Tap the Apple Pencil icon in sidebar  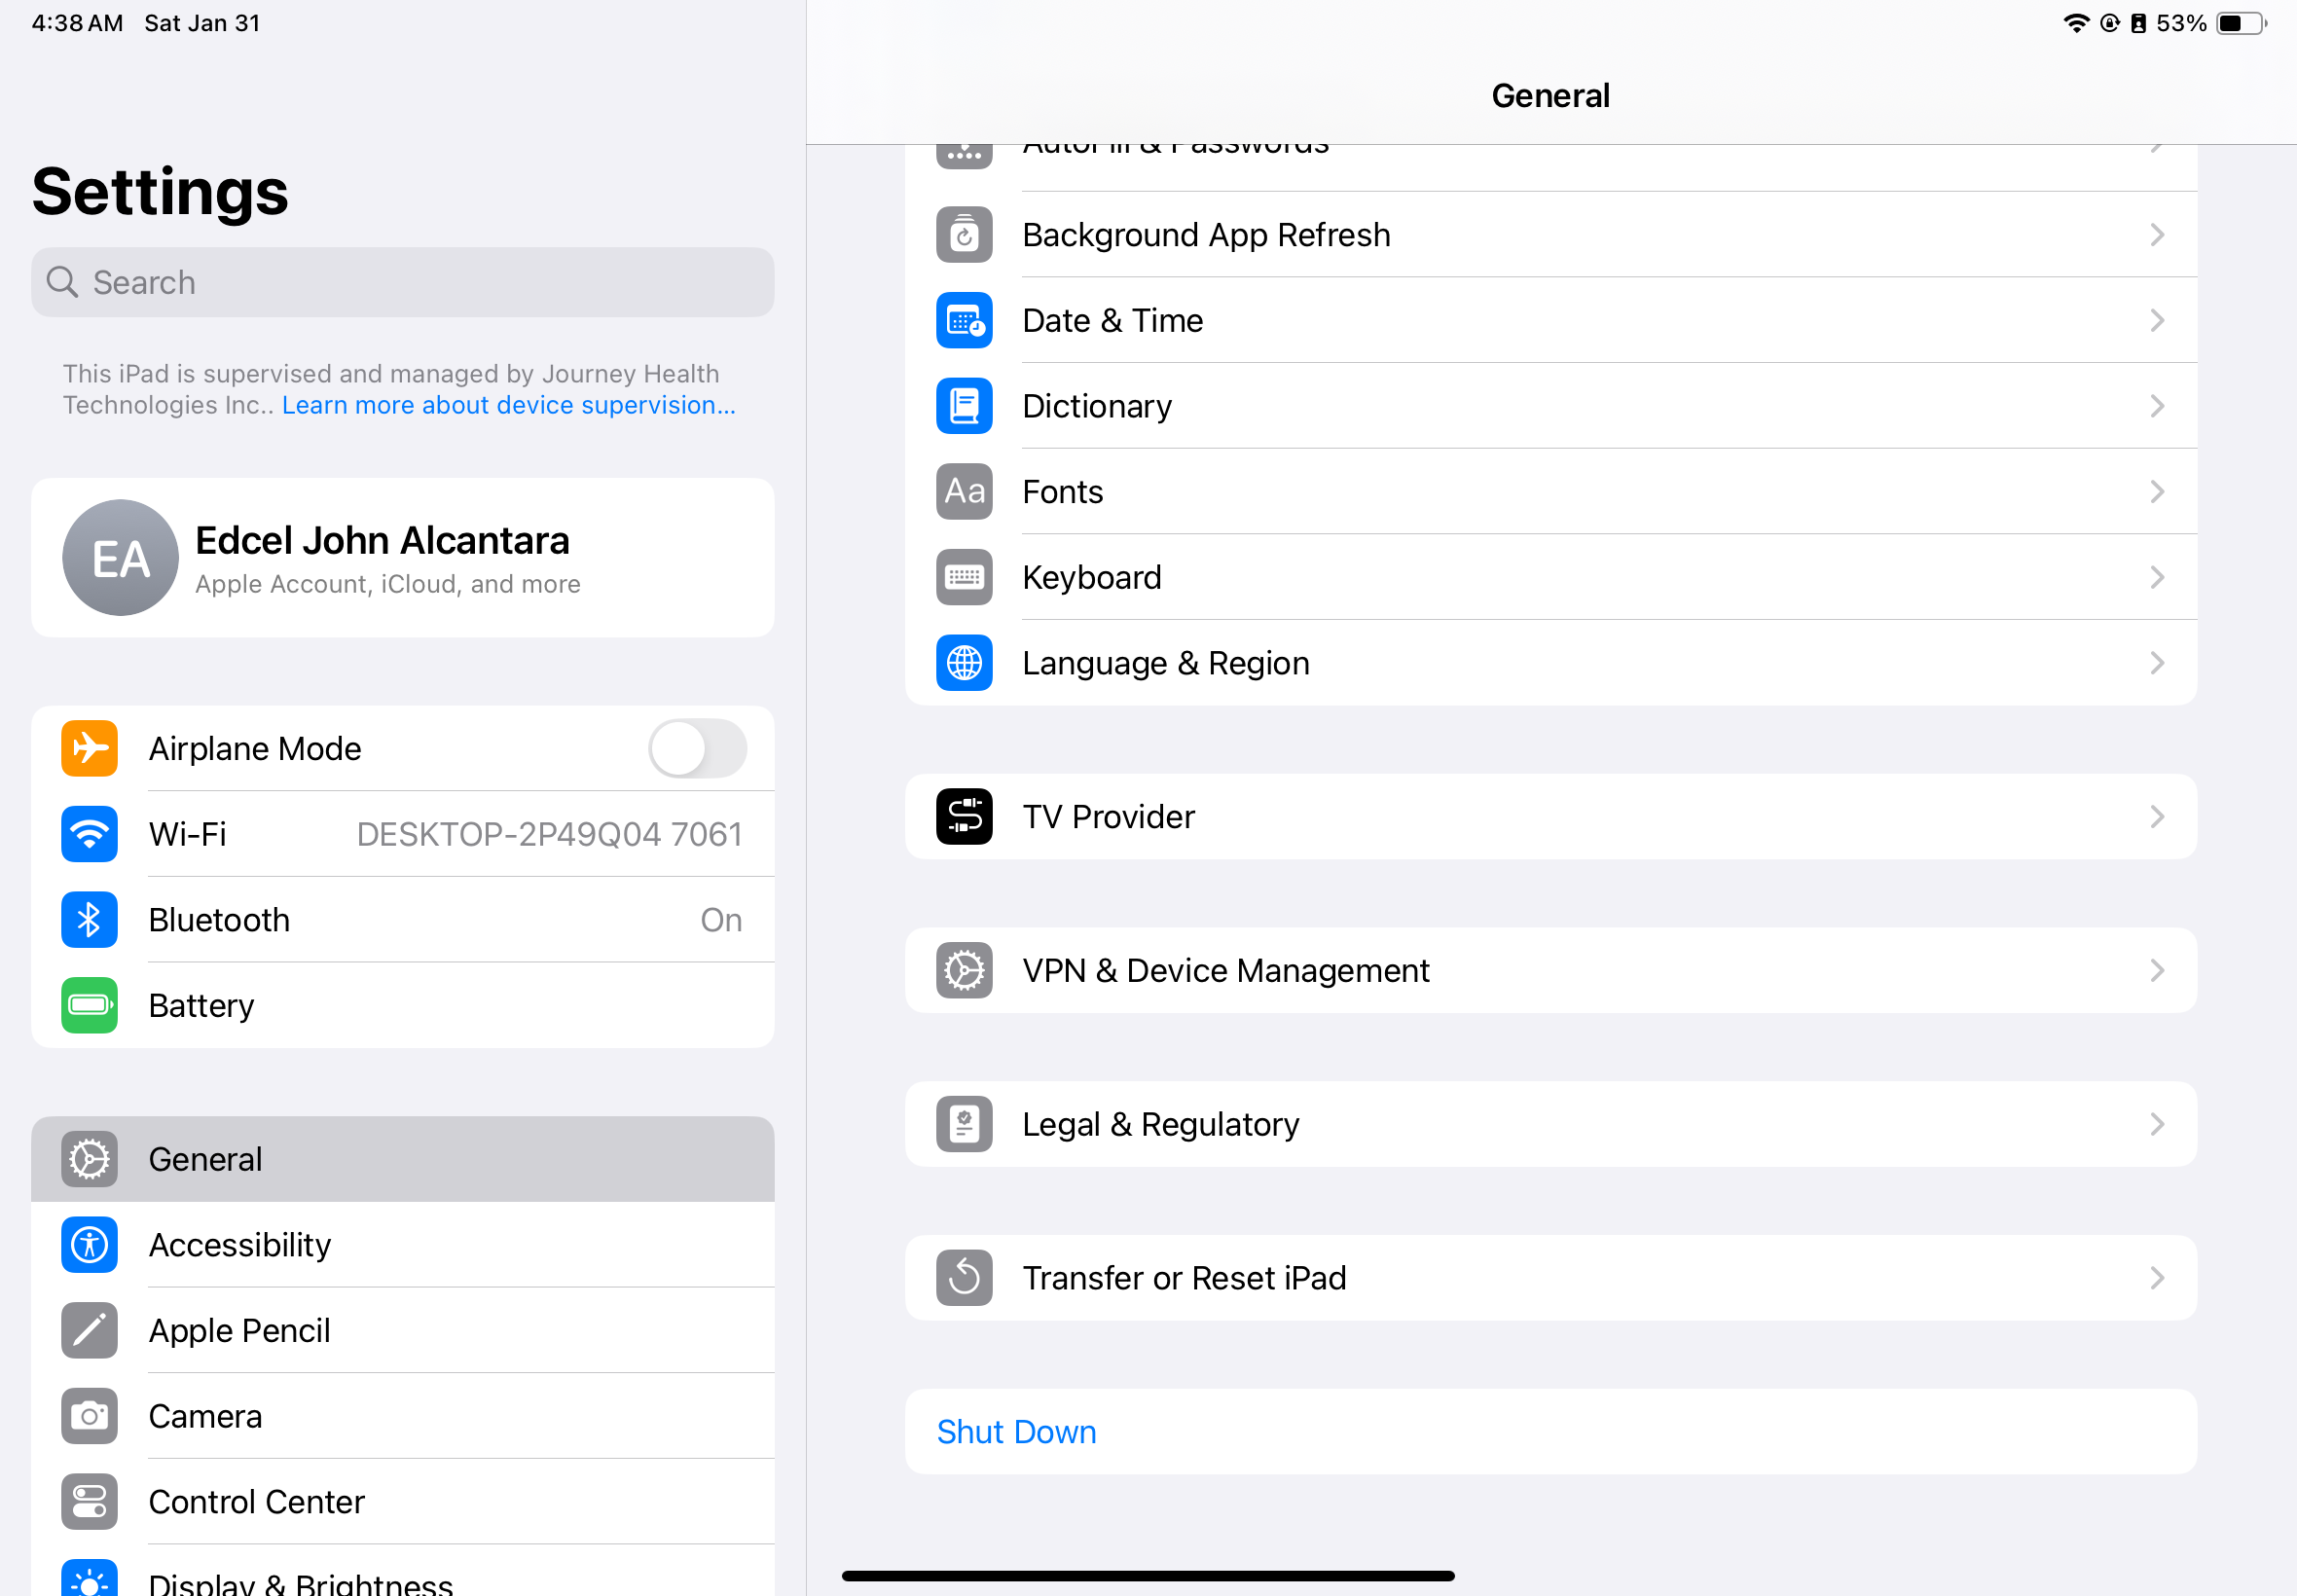point(89,1331)
